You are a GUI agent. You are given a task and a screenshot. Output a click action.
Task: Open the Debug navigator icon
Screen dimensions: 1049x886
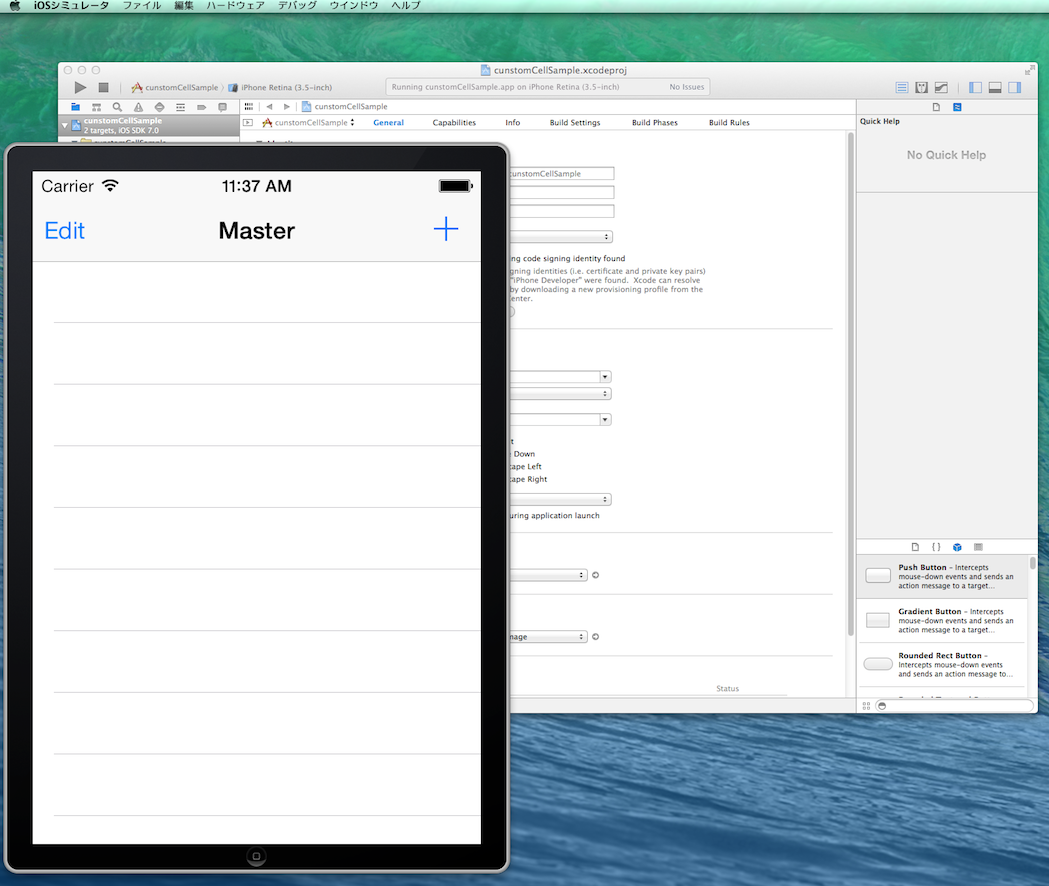pyautogui.click(x=180, y=107)
